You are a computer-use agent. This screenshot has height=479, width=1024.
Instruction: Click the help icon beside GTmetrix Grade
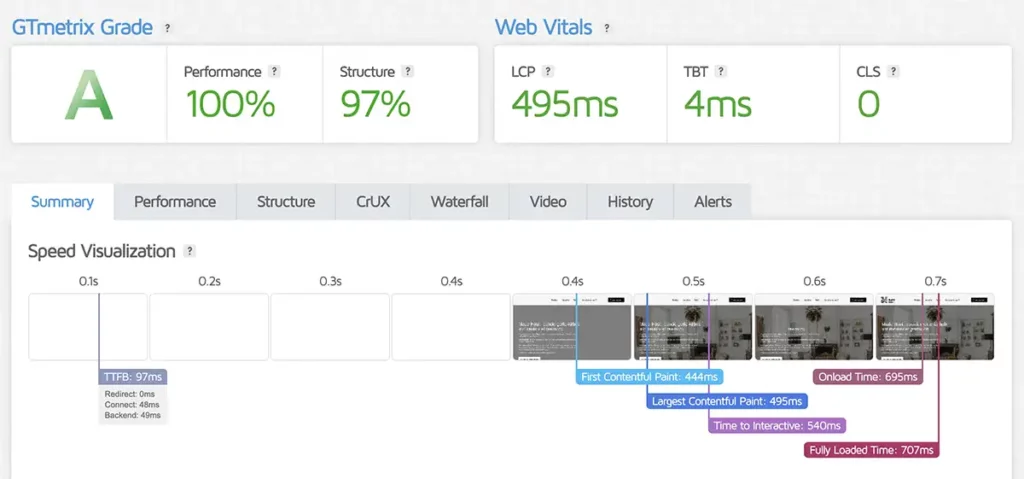click(167, 28)
